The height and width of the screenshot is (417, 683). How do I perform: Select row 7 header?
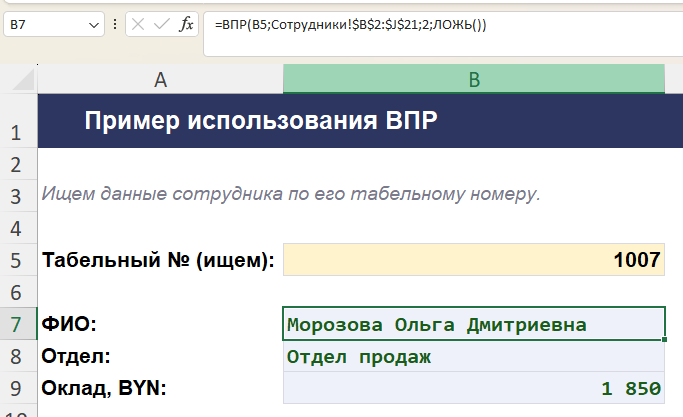tap(18, 324)
